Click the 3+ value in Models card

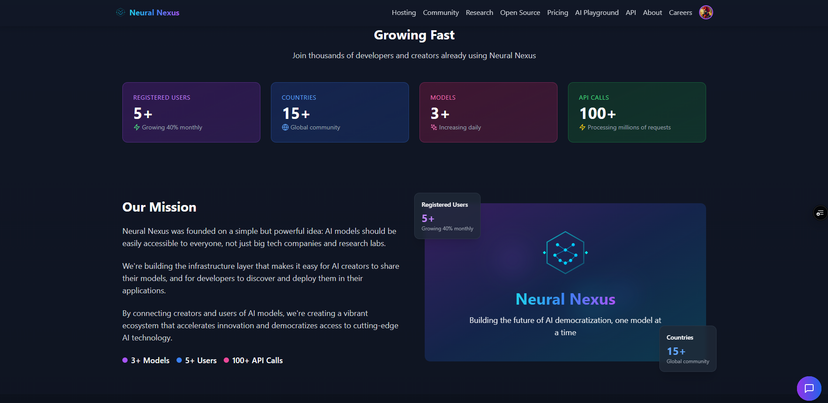(x=440, y=114)
